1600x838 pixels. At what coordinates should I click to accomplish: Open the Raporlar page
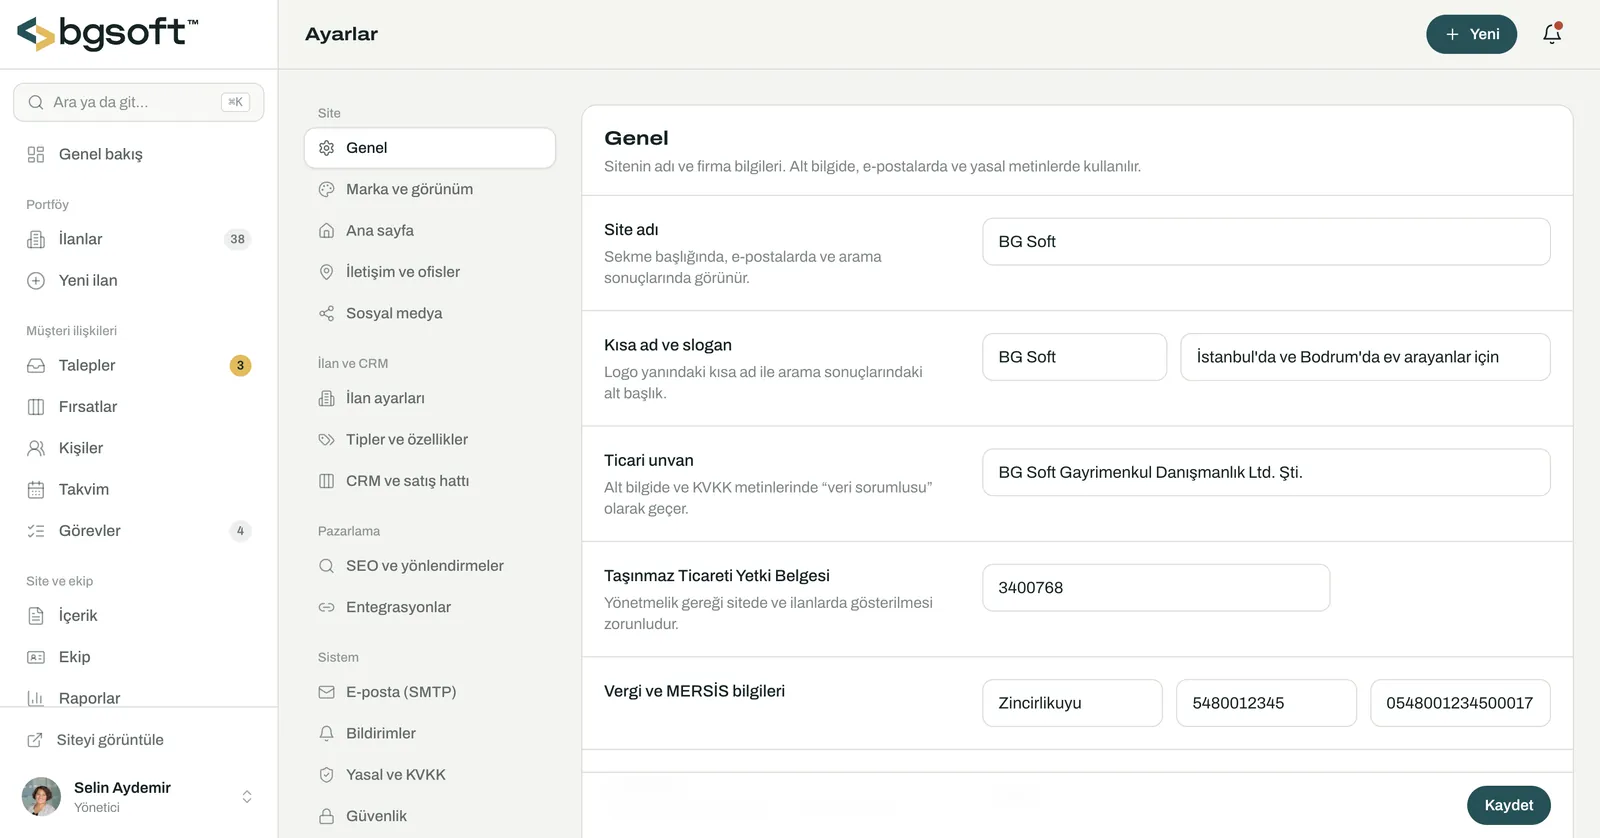tap(139, 698)
